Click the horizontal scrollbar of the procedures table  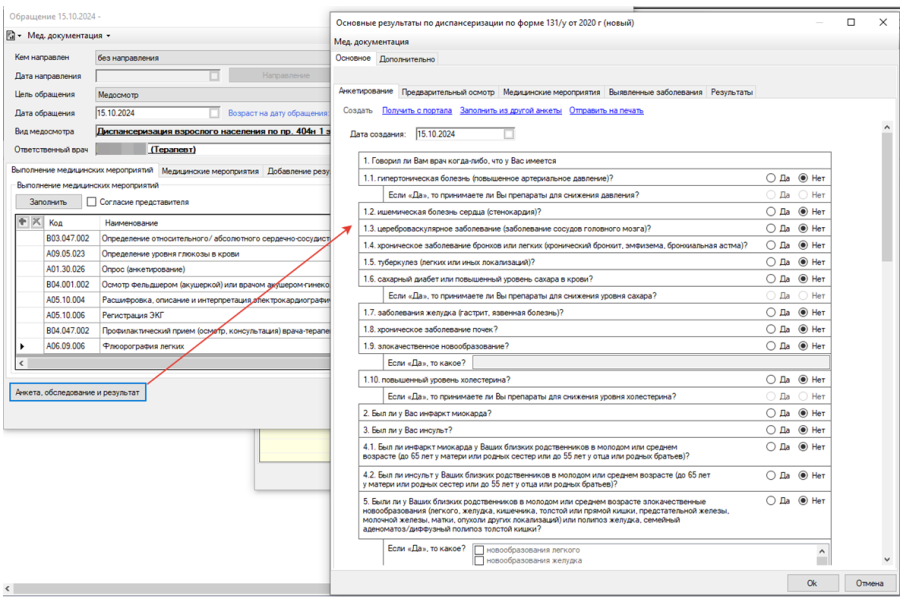[179, 363]
